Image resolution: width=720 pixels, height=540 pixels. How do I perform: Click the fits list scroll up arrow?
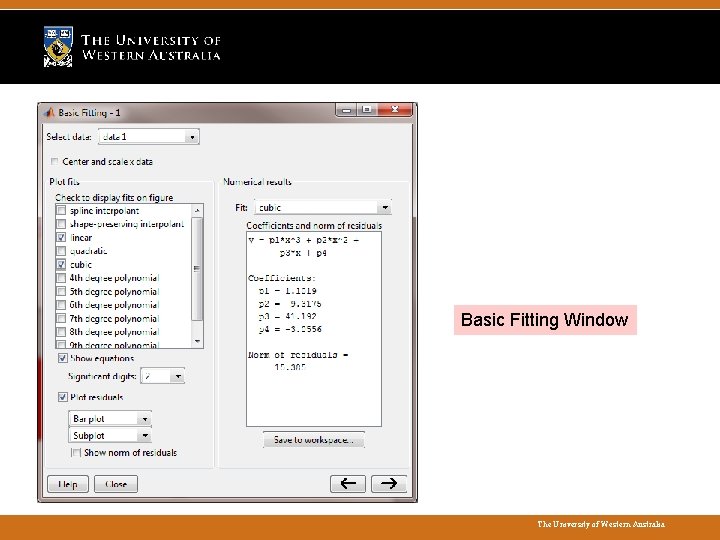tap(197, 210)
